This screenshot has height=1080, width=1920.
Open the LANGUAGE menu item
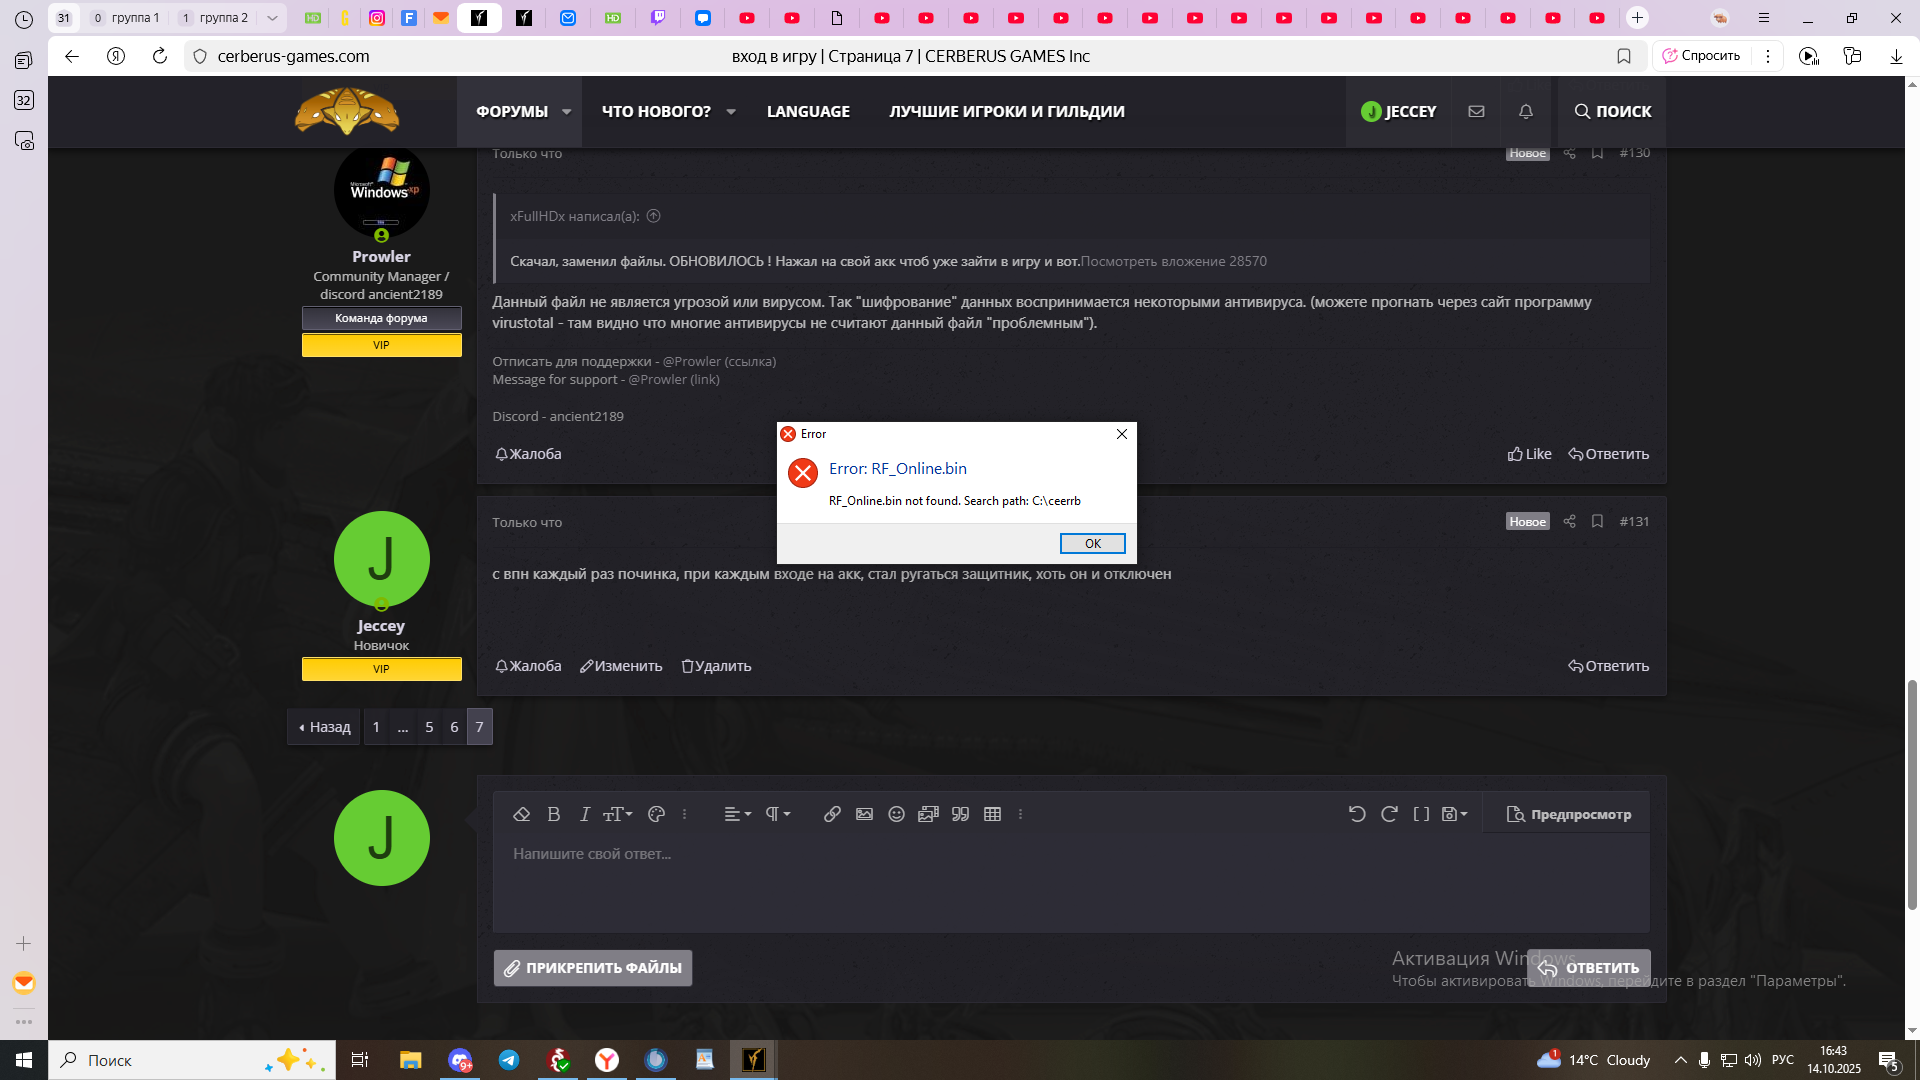tap(808, 111)
